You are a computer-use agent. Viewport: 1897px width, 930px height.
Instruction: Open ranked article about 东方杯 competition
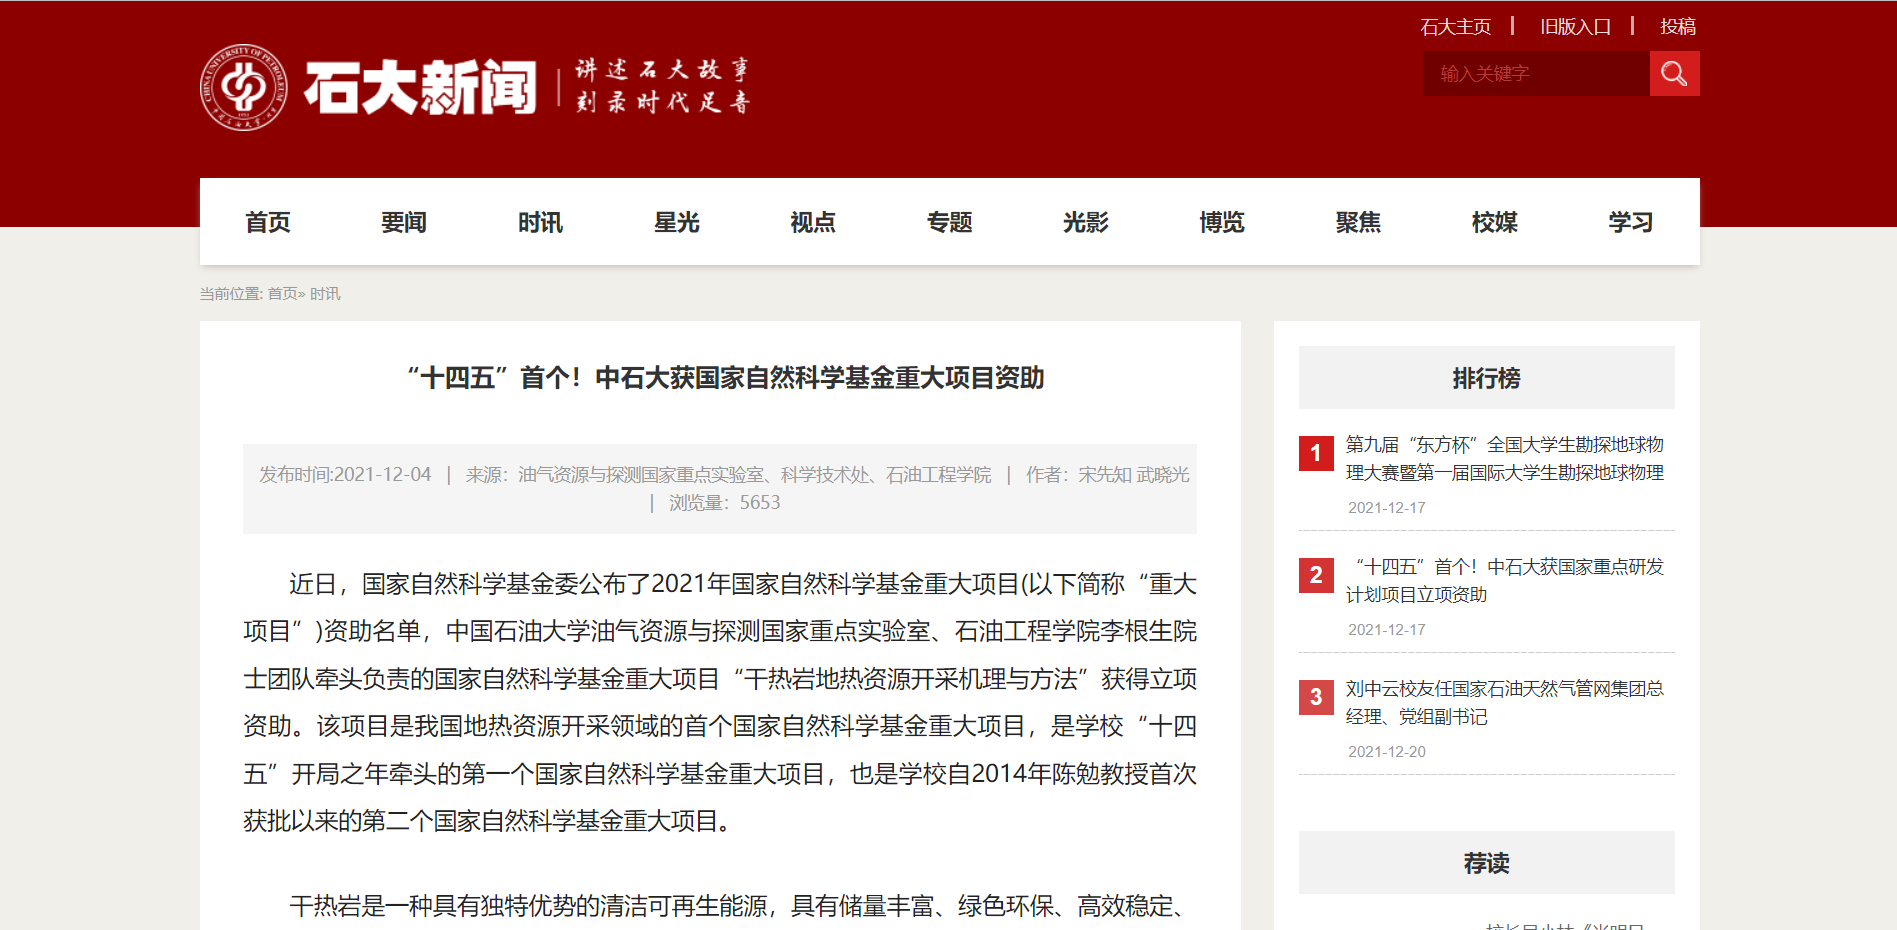tap(1504, 458)
